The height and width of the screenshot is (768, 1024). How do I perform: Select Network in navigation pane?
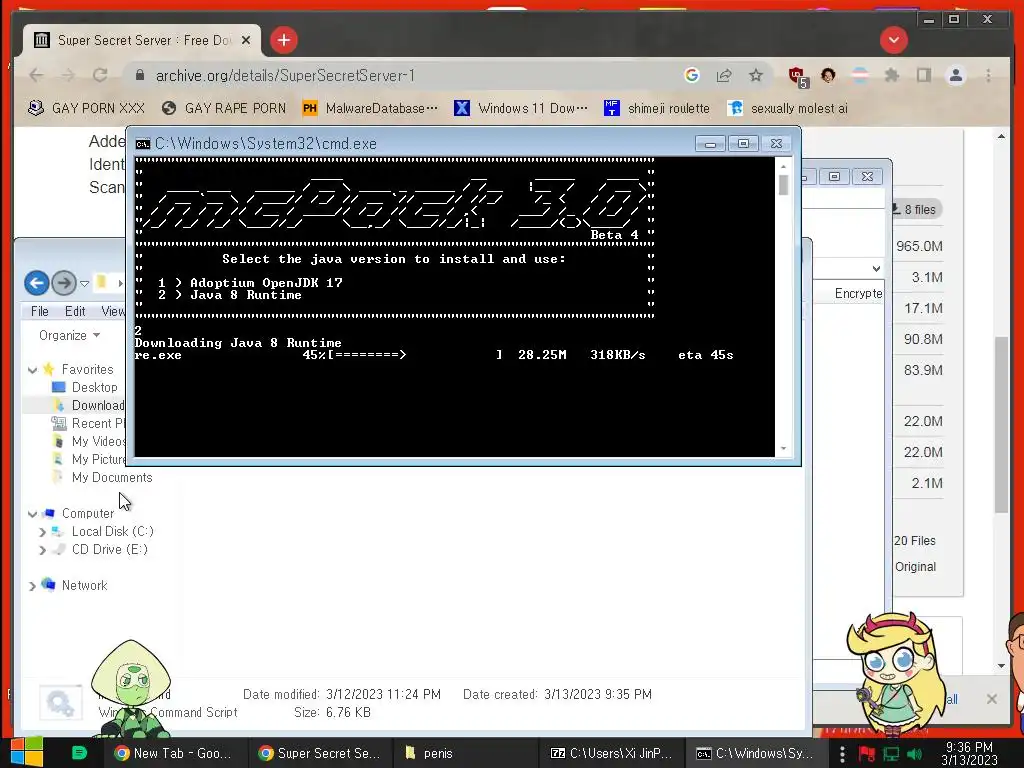[84, 586]
